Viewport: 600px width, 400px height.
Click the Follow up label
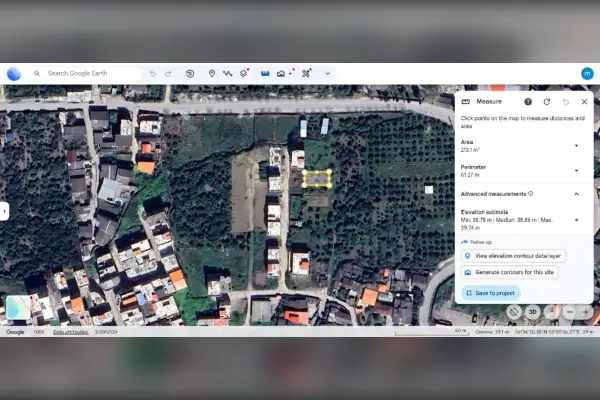click(x=481, y=242)
